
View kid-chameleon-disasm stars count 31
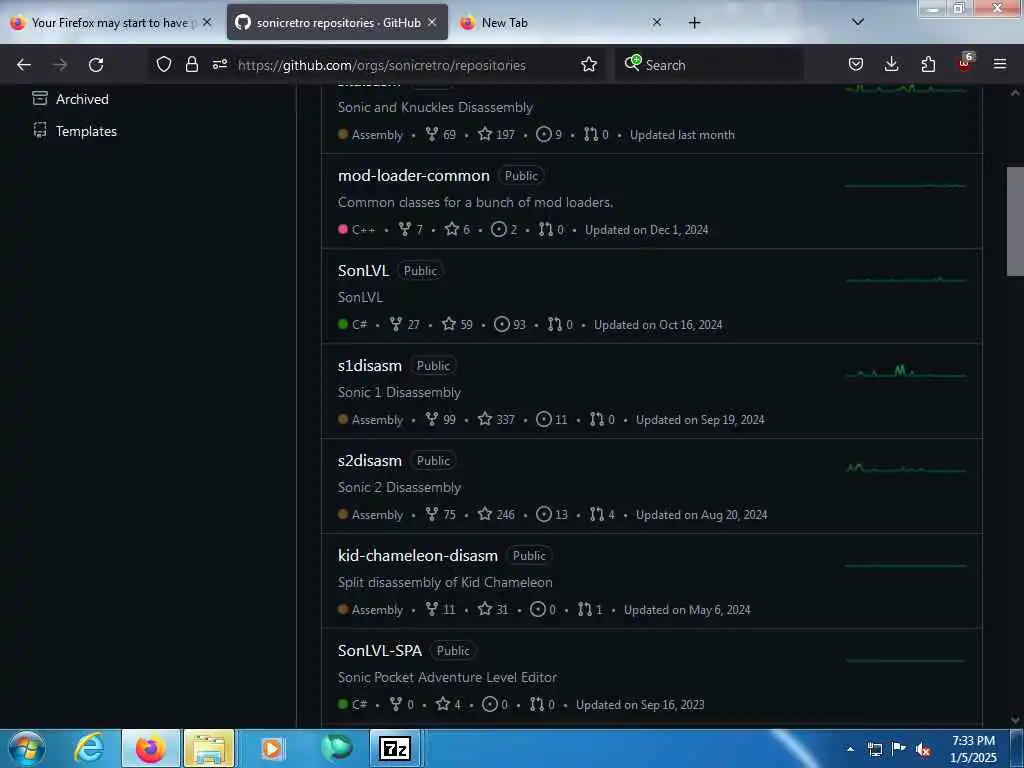[x=493, y=609]
